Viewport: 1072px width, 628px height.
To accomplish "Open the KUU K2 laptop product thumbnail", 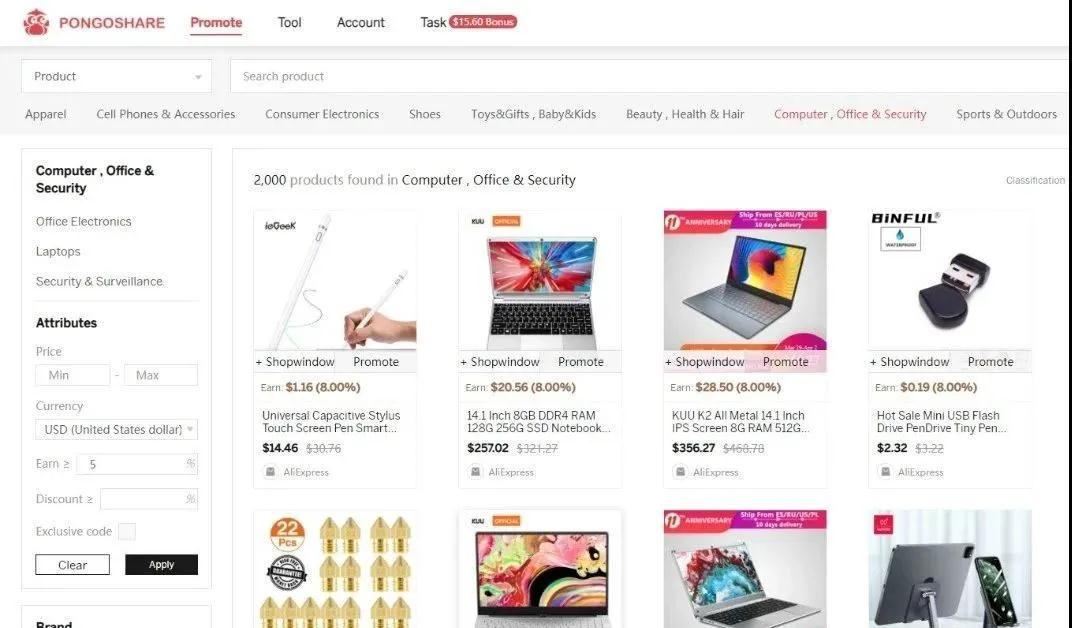I will (x=745, y=280).
